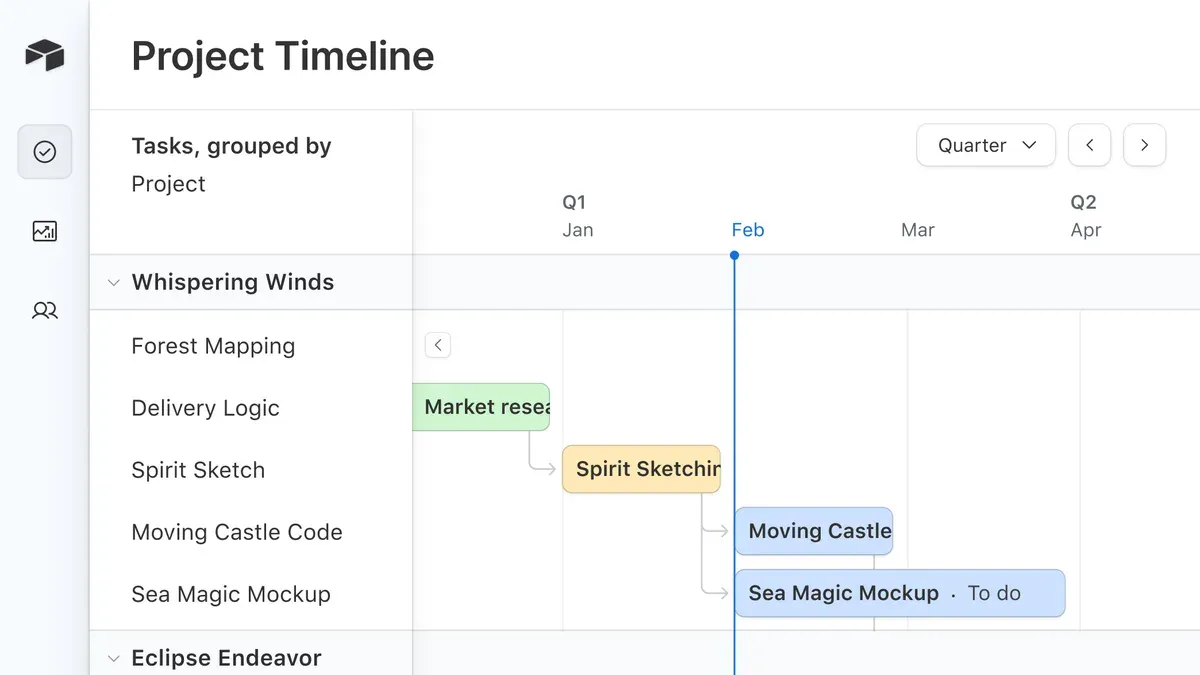This screenshot has height=675, width=1200.
Task: Select the Moving Castle Code task row
Action: pyautogui.click(x=251, y=532)
